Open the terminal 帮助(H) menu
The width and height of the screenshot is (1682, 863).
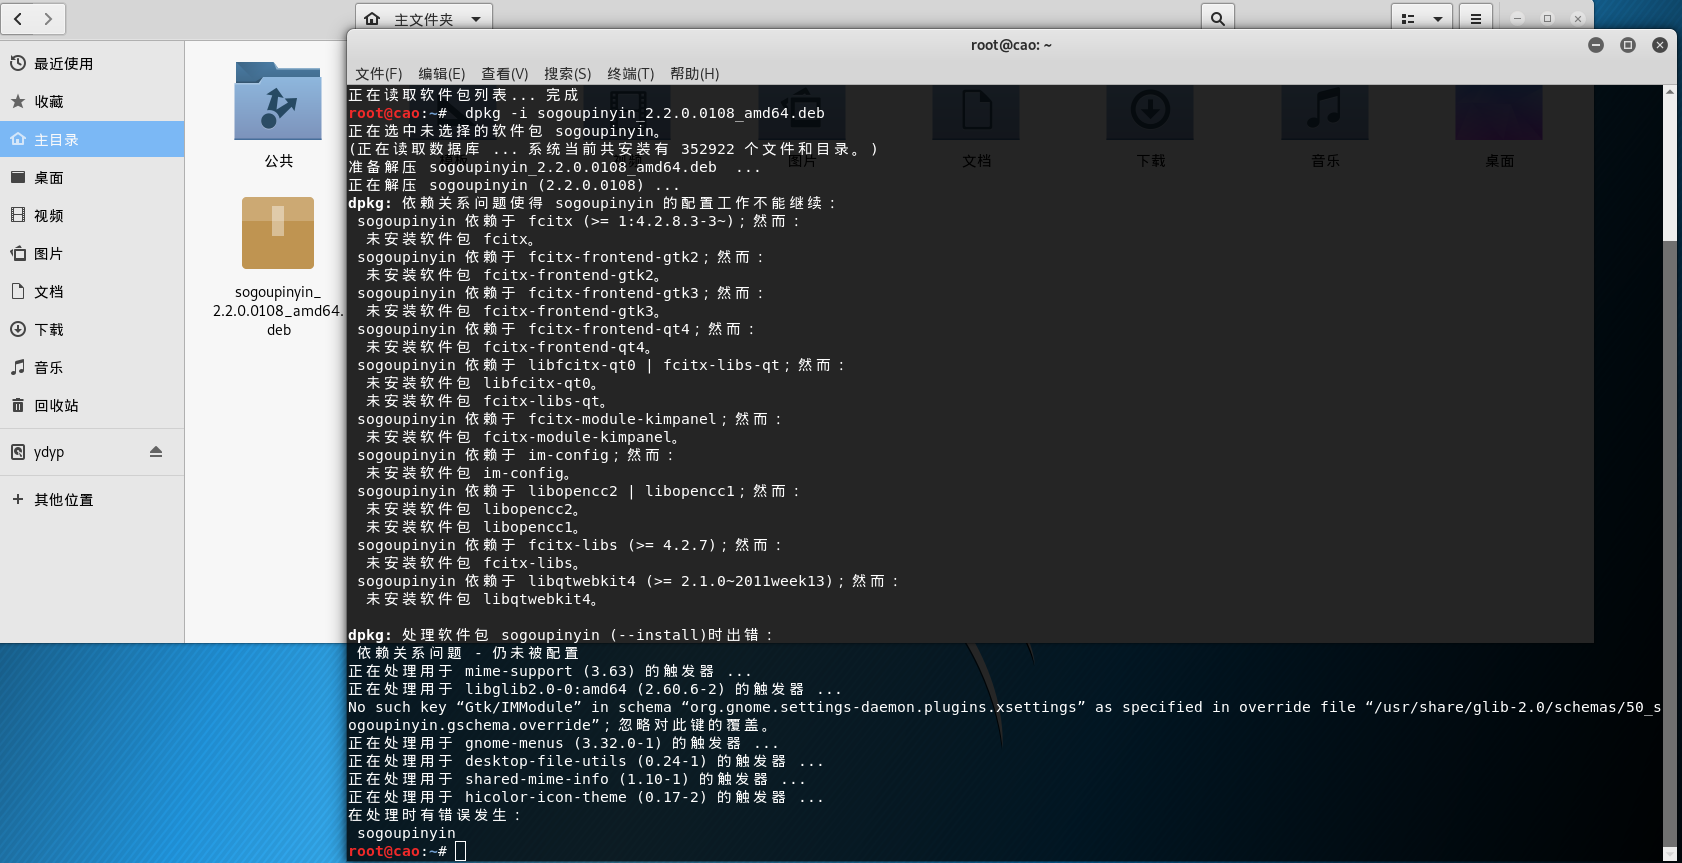click(694, 74)
